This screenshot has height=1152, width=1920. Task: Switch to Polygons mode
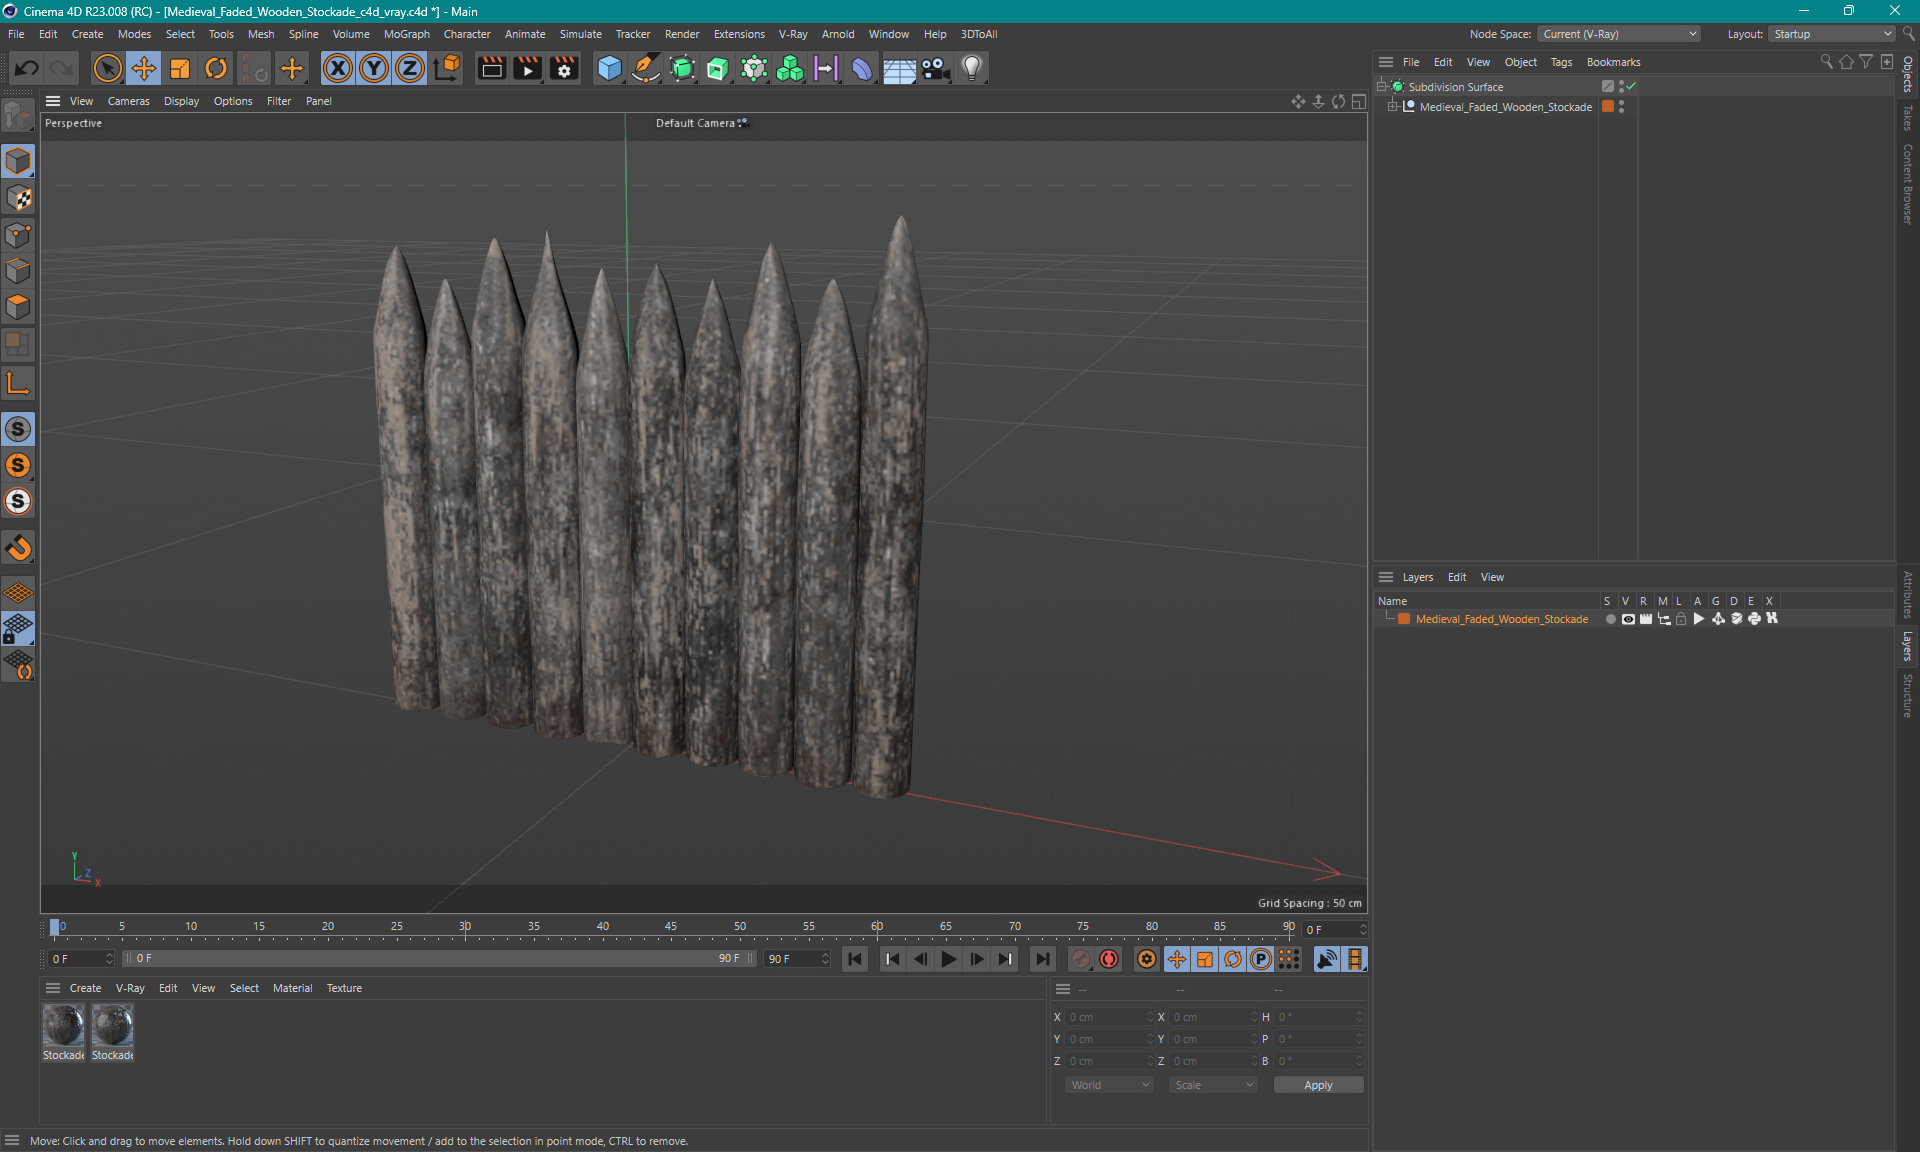click(18, 307)
